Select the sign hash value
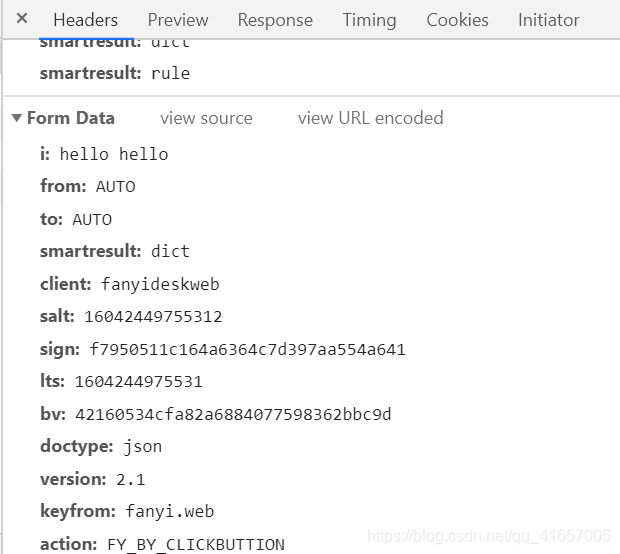The width and height of the screenshot is (620, 554). (247, 349)
